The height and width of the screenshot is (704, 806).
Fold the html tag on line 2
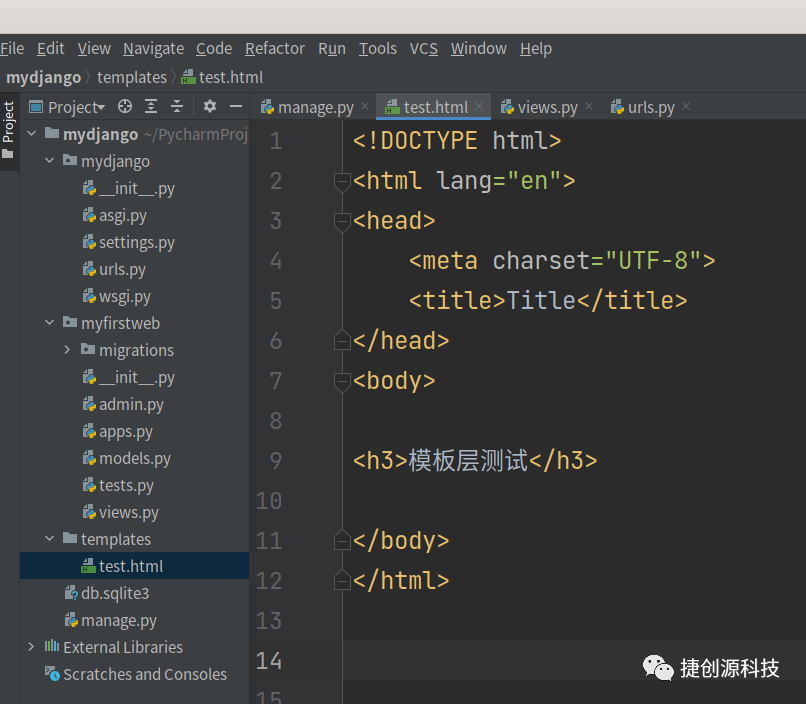point(342,182)
